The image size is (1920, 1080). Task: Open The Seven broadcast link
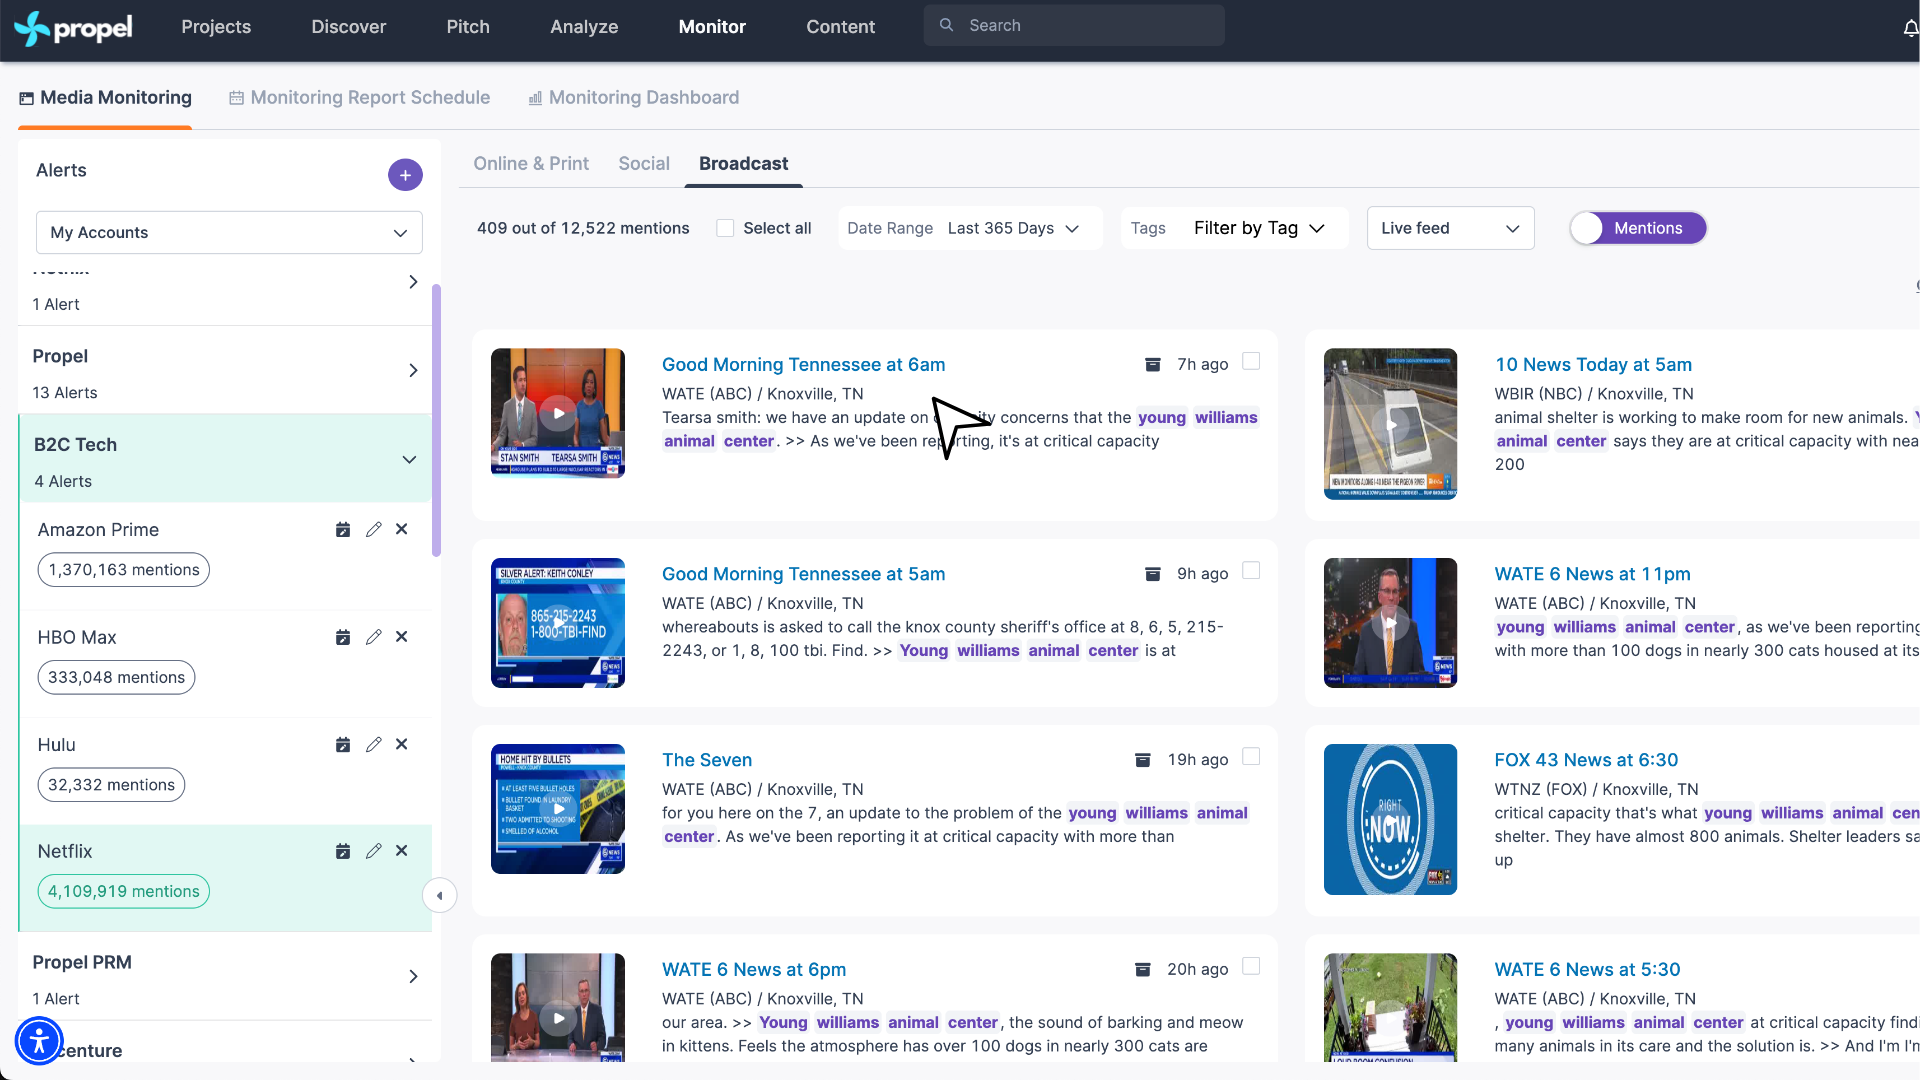click(707, 760)
